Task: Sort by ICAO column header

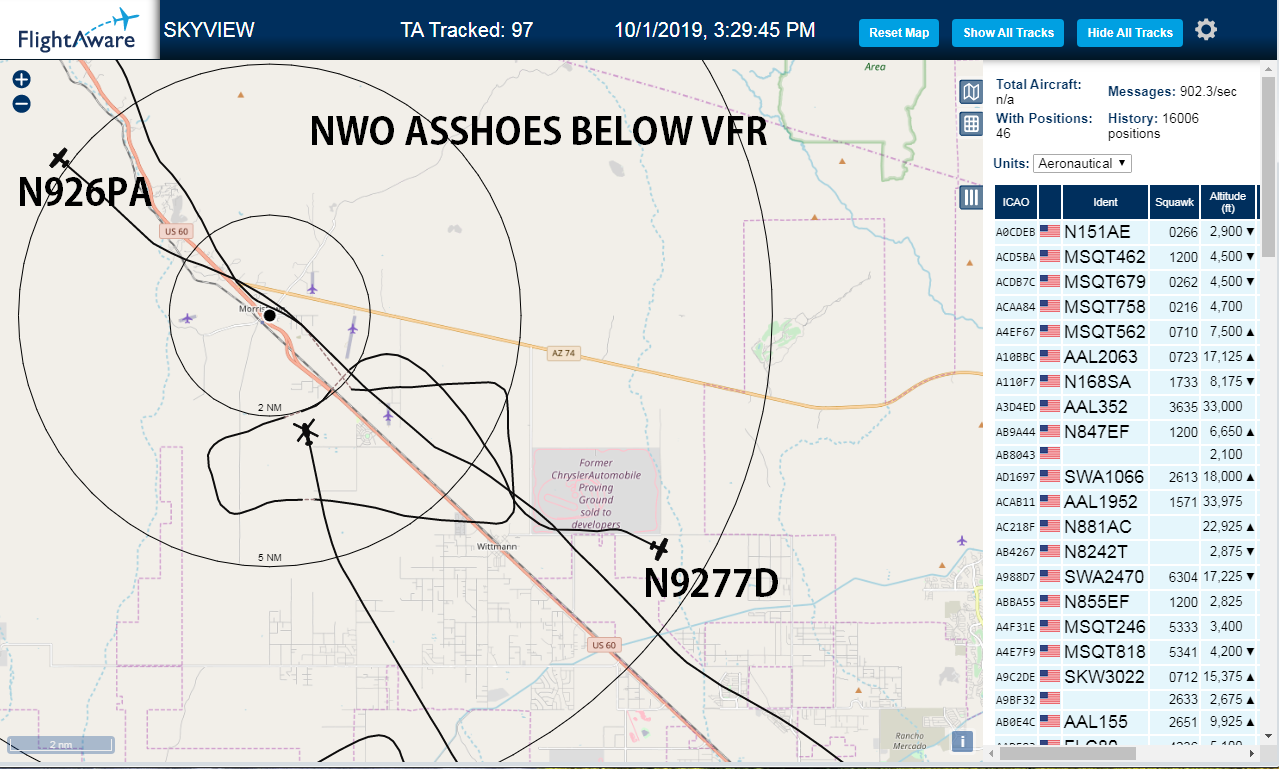Action: (x=1016, y=202)
